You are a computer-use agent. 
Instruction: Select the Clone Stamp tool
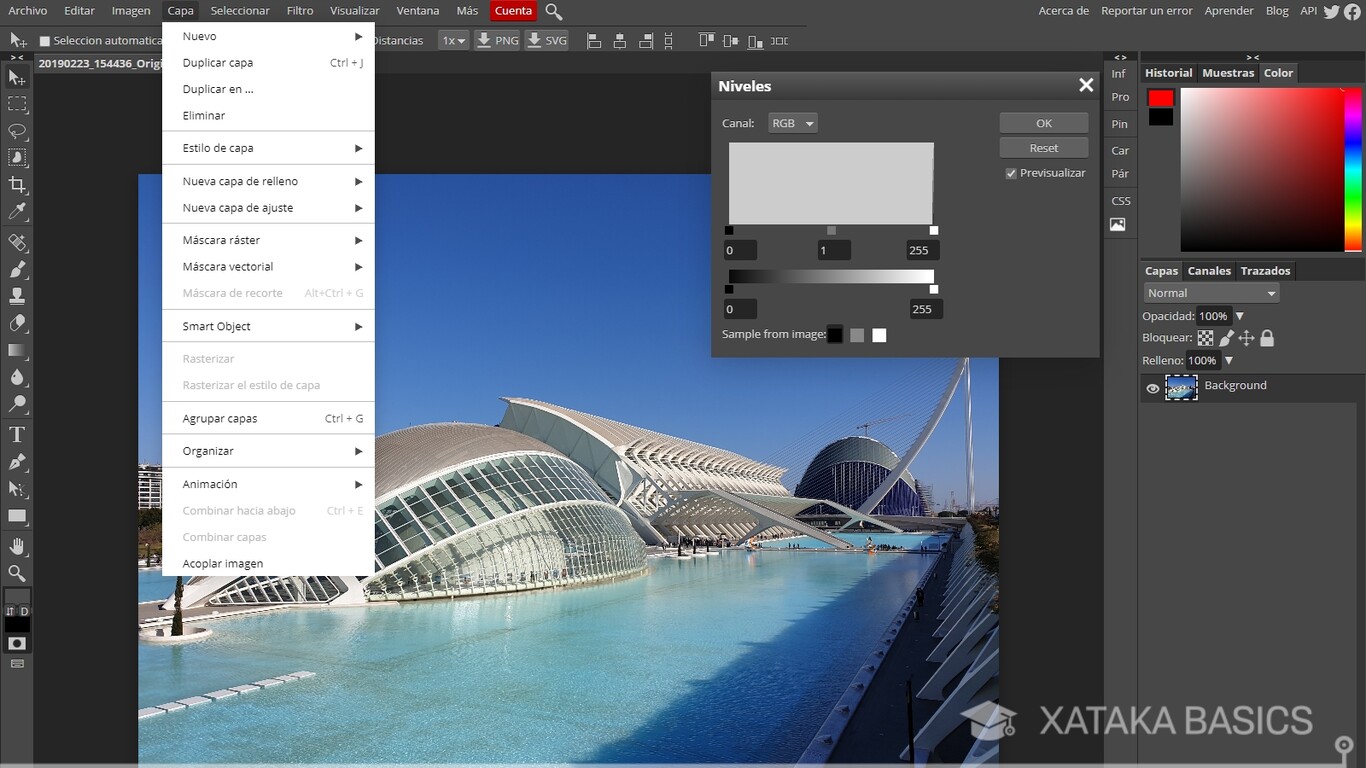click(x=14, y=295)
